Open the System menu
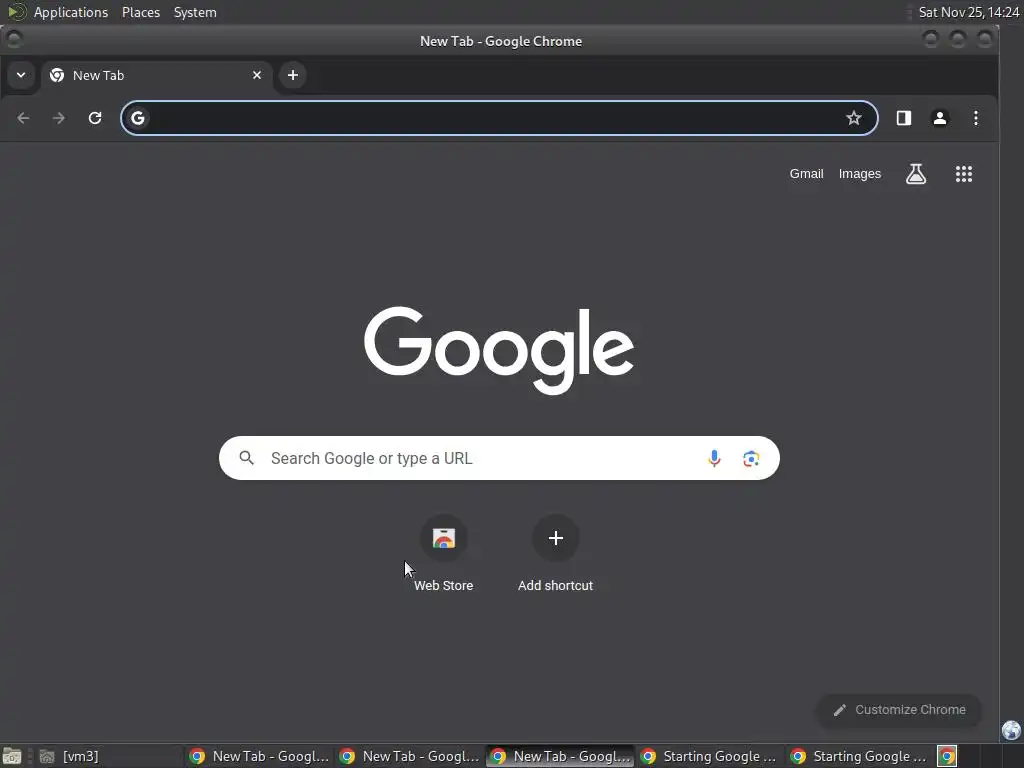Screen dimensions: 1024x768 pyautogui.click(x=195, y=12)
